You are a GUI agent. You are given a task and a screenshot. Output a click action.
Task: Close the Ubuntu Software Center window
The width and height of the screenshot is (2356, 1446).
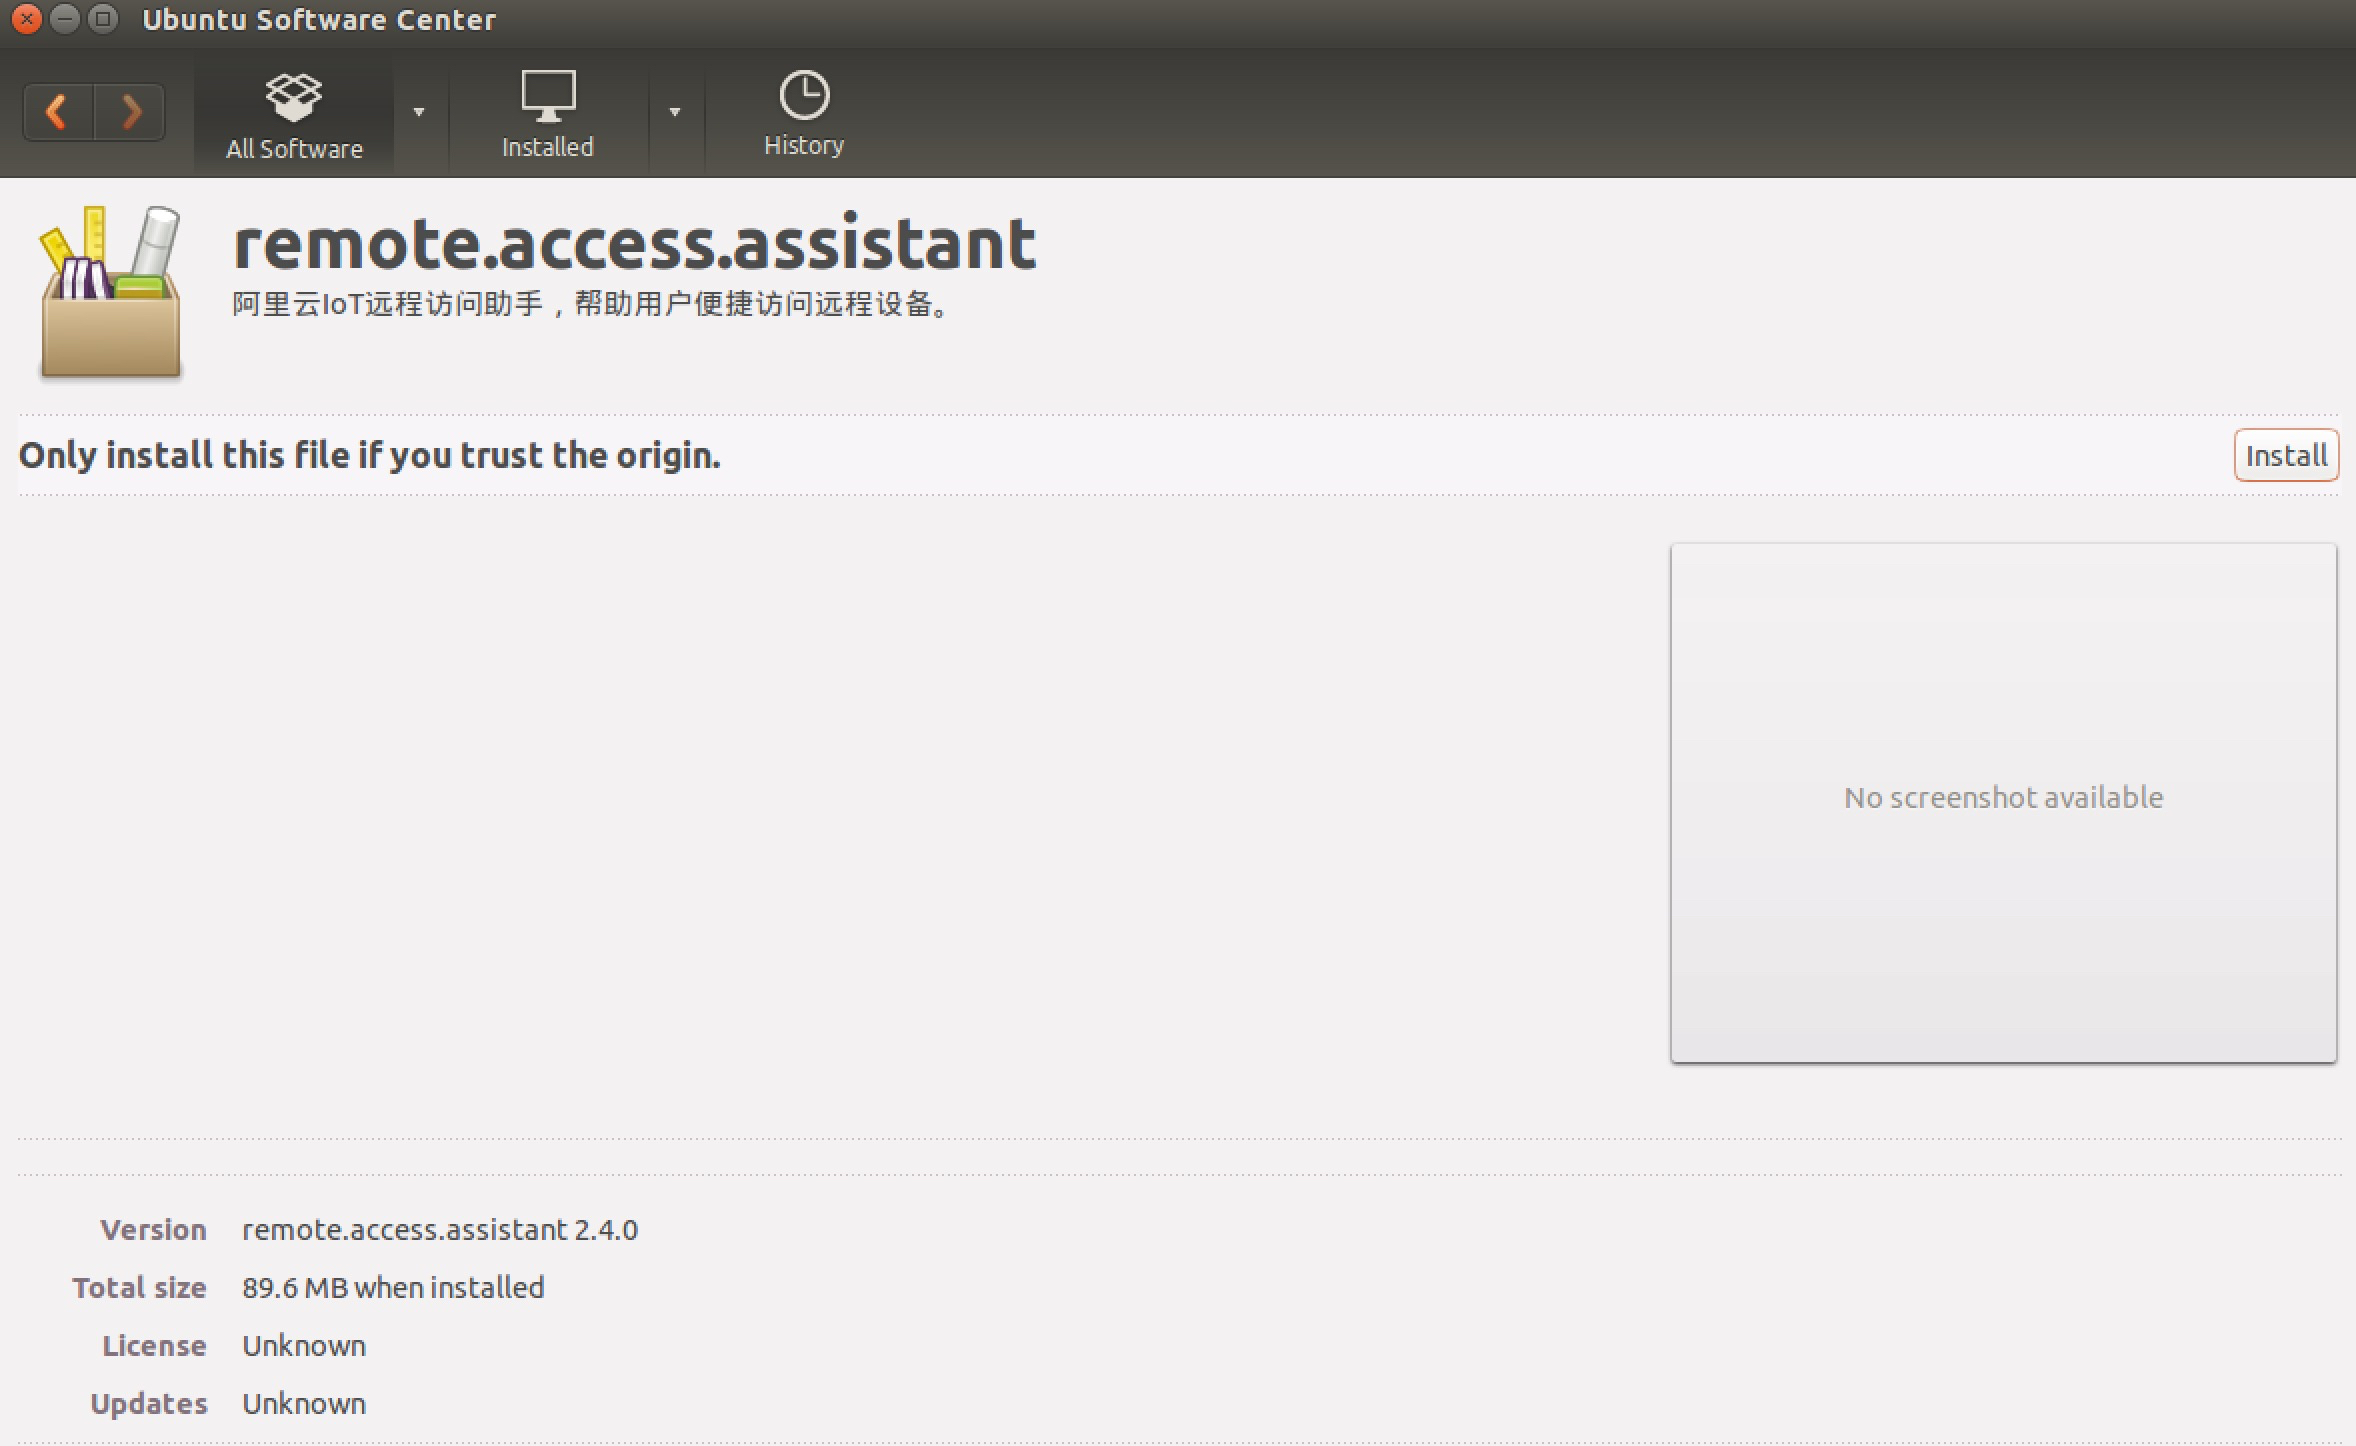[27, 19]
